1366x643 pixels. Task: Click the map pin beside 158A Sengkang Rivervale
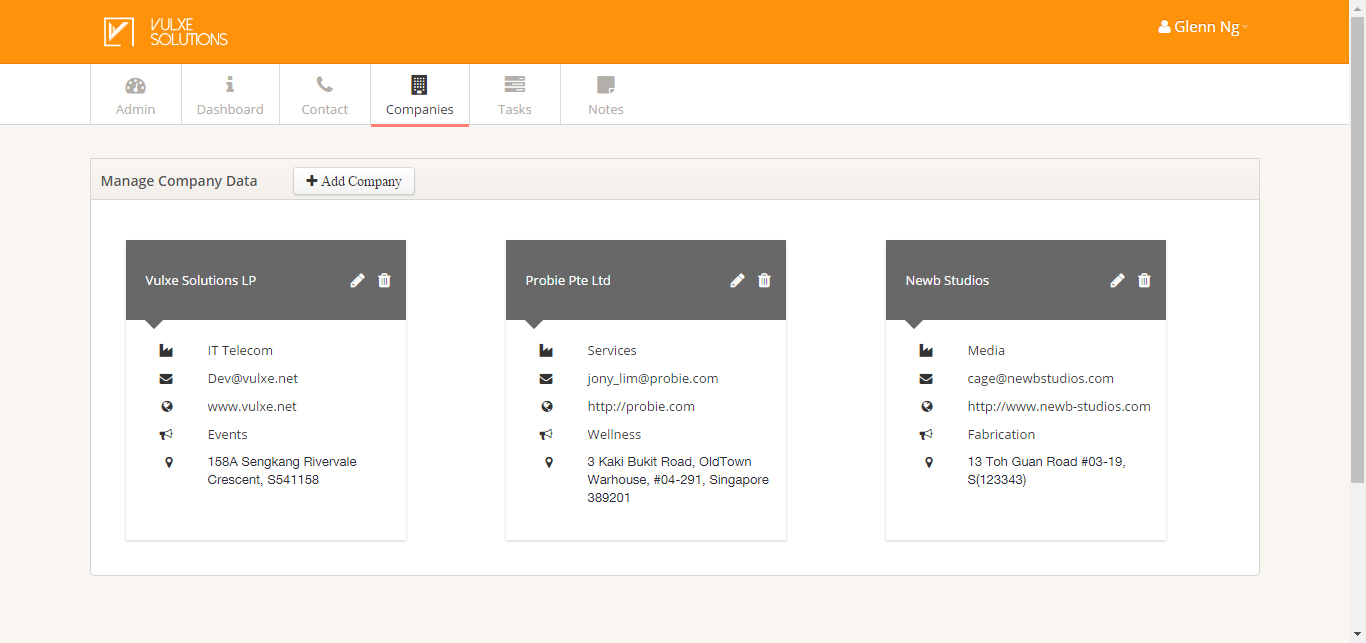(x=169, y=463)
